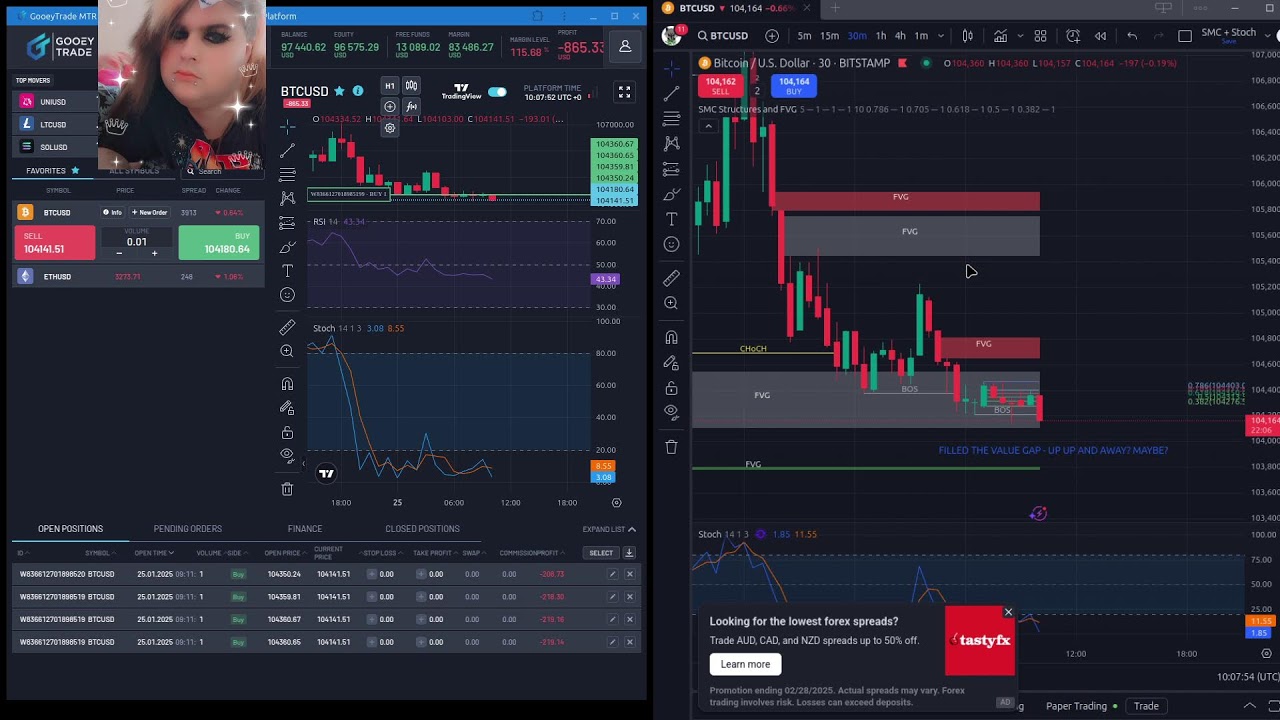Open emoji icon tool in GooeyTrade chart
This screenshot has height=720, width=1280.
[x=287, y=295]
